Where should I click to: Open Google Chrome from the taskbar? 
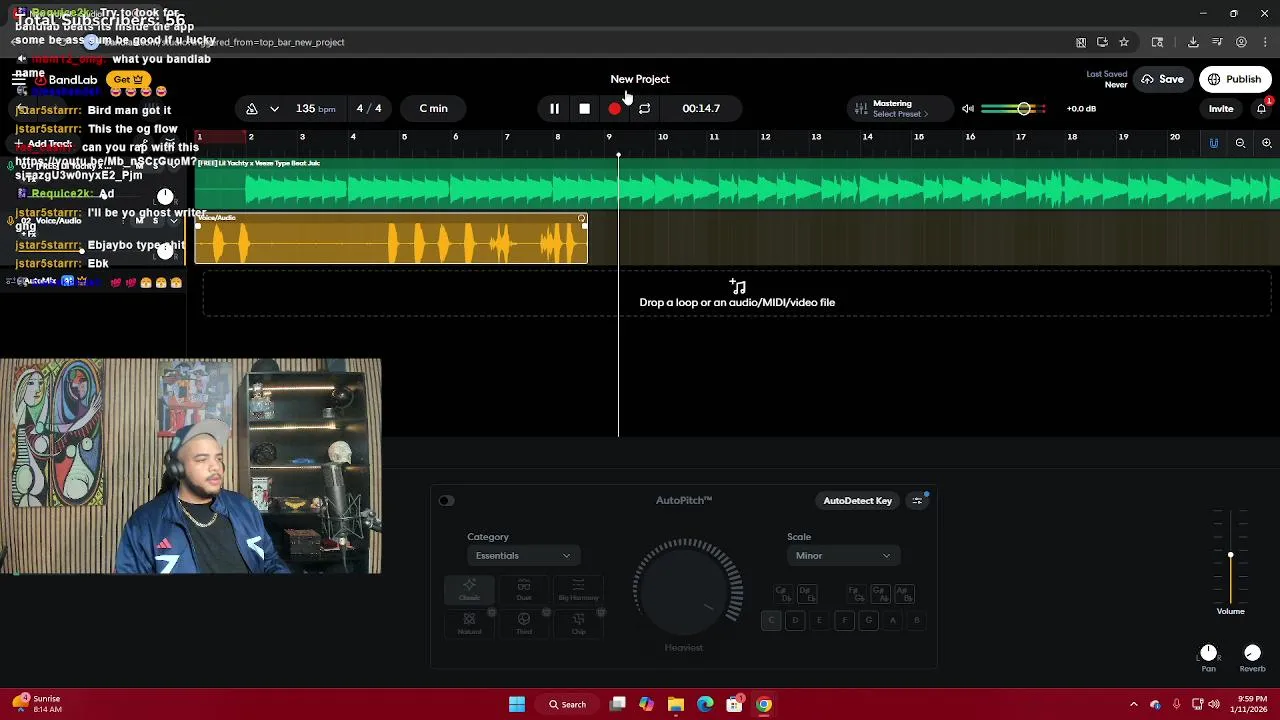click(764, 704)
